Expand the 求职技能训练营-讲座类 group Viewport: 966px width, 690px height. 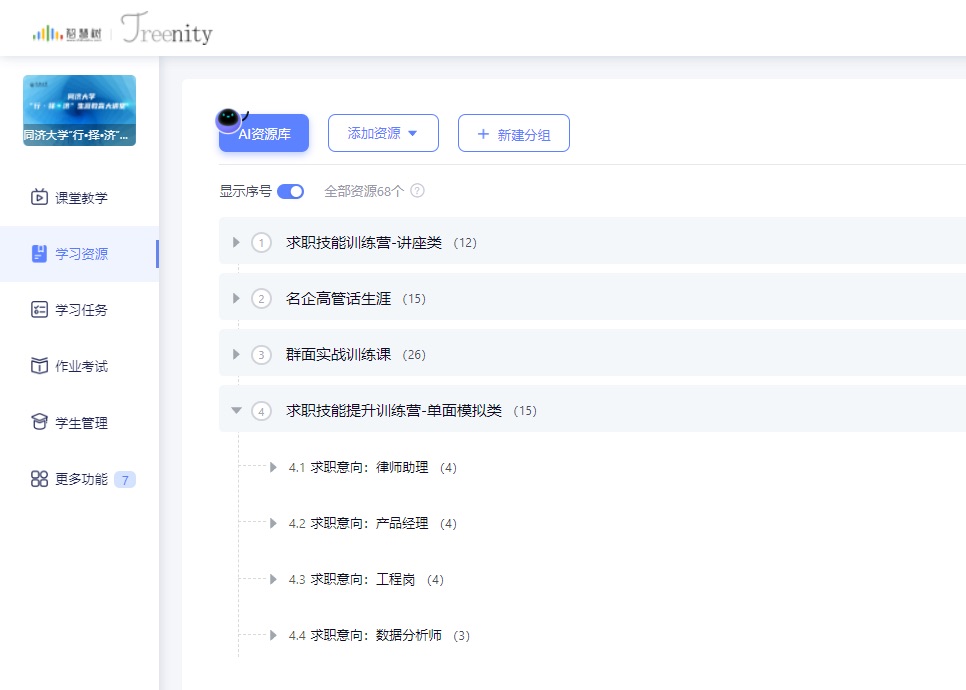236,242
